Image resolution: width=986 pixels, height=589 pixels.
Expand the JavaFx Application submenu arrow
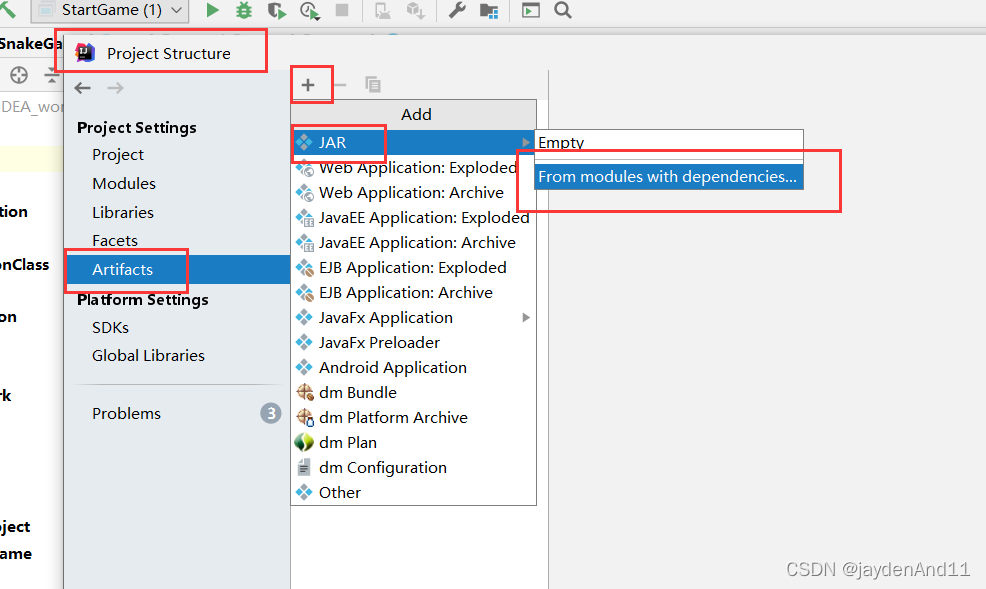pos(526,317)
